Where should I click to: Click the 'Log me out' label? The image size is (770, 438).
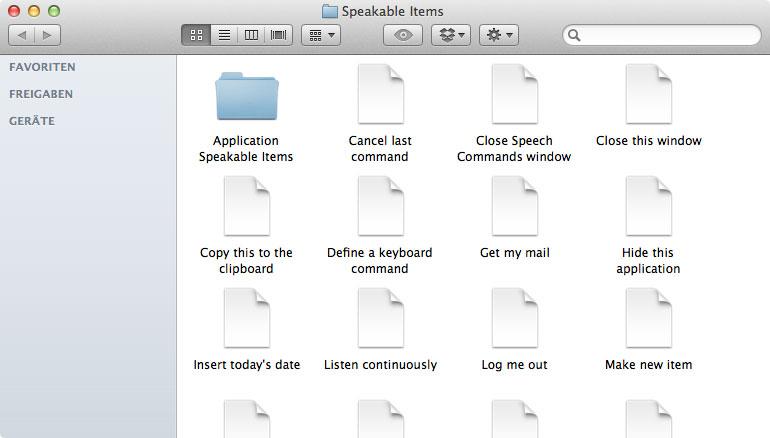[x=515, y=365]
